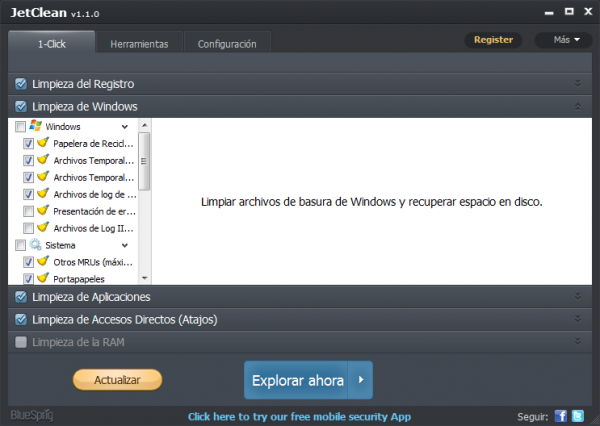Open the Facebook follow icon

(x=561, y=416)
